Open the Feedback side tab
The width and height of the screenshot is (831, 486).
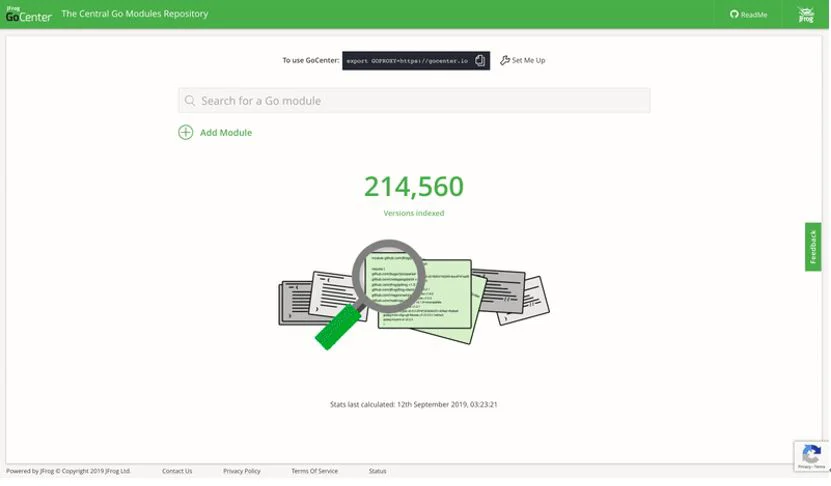coord(813,247)
